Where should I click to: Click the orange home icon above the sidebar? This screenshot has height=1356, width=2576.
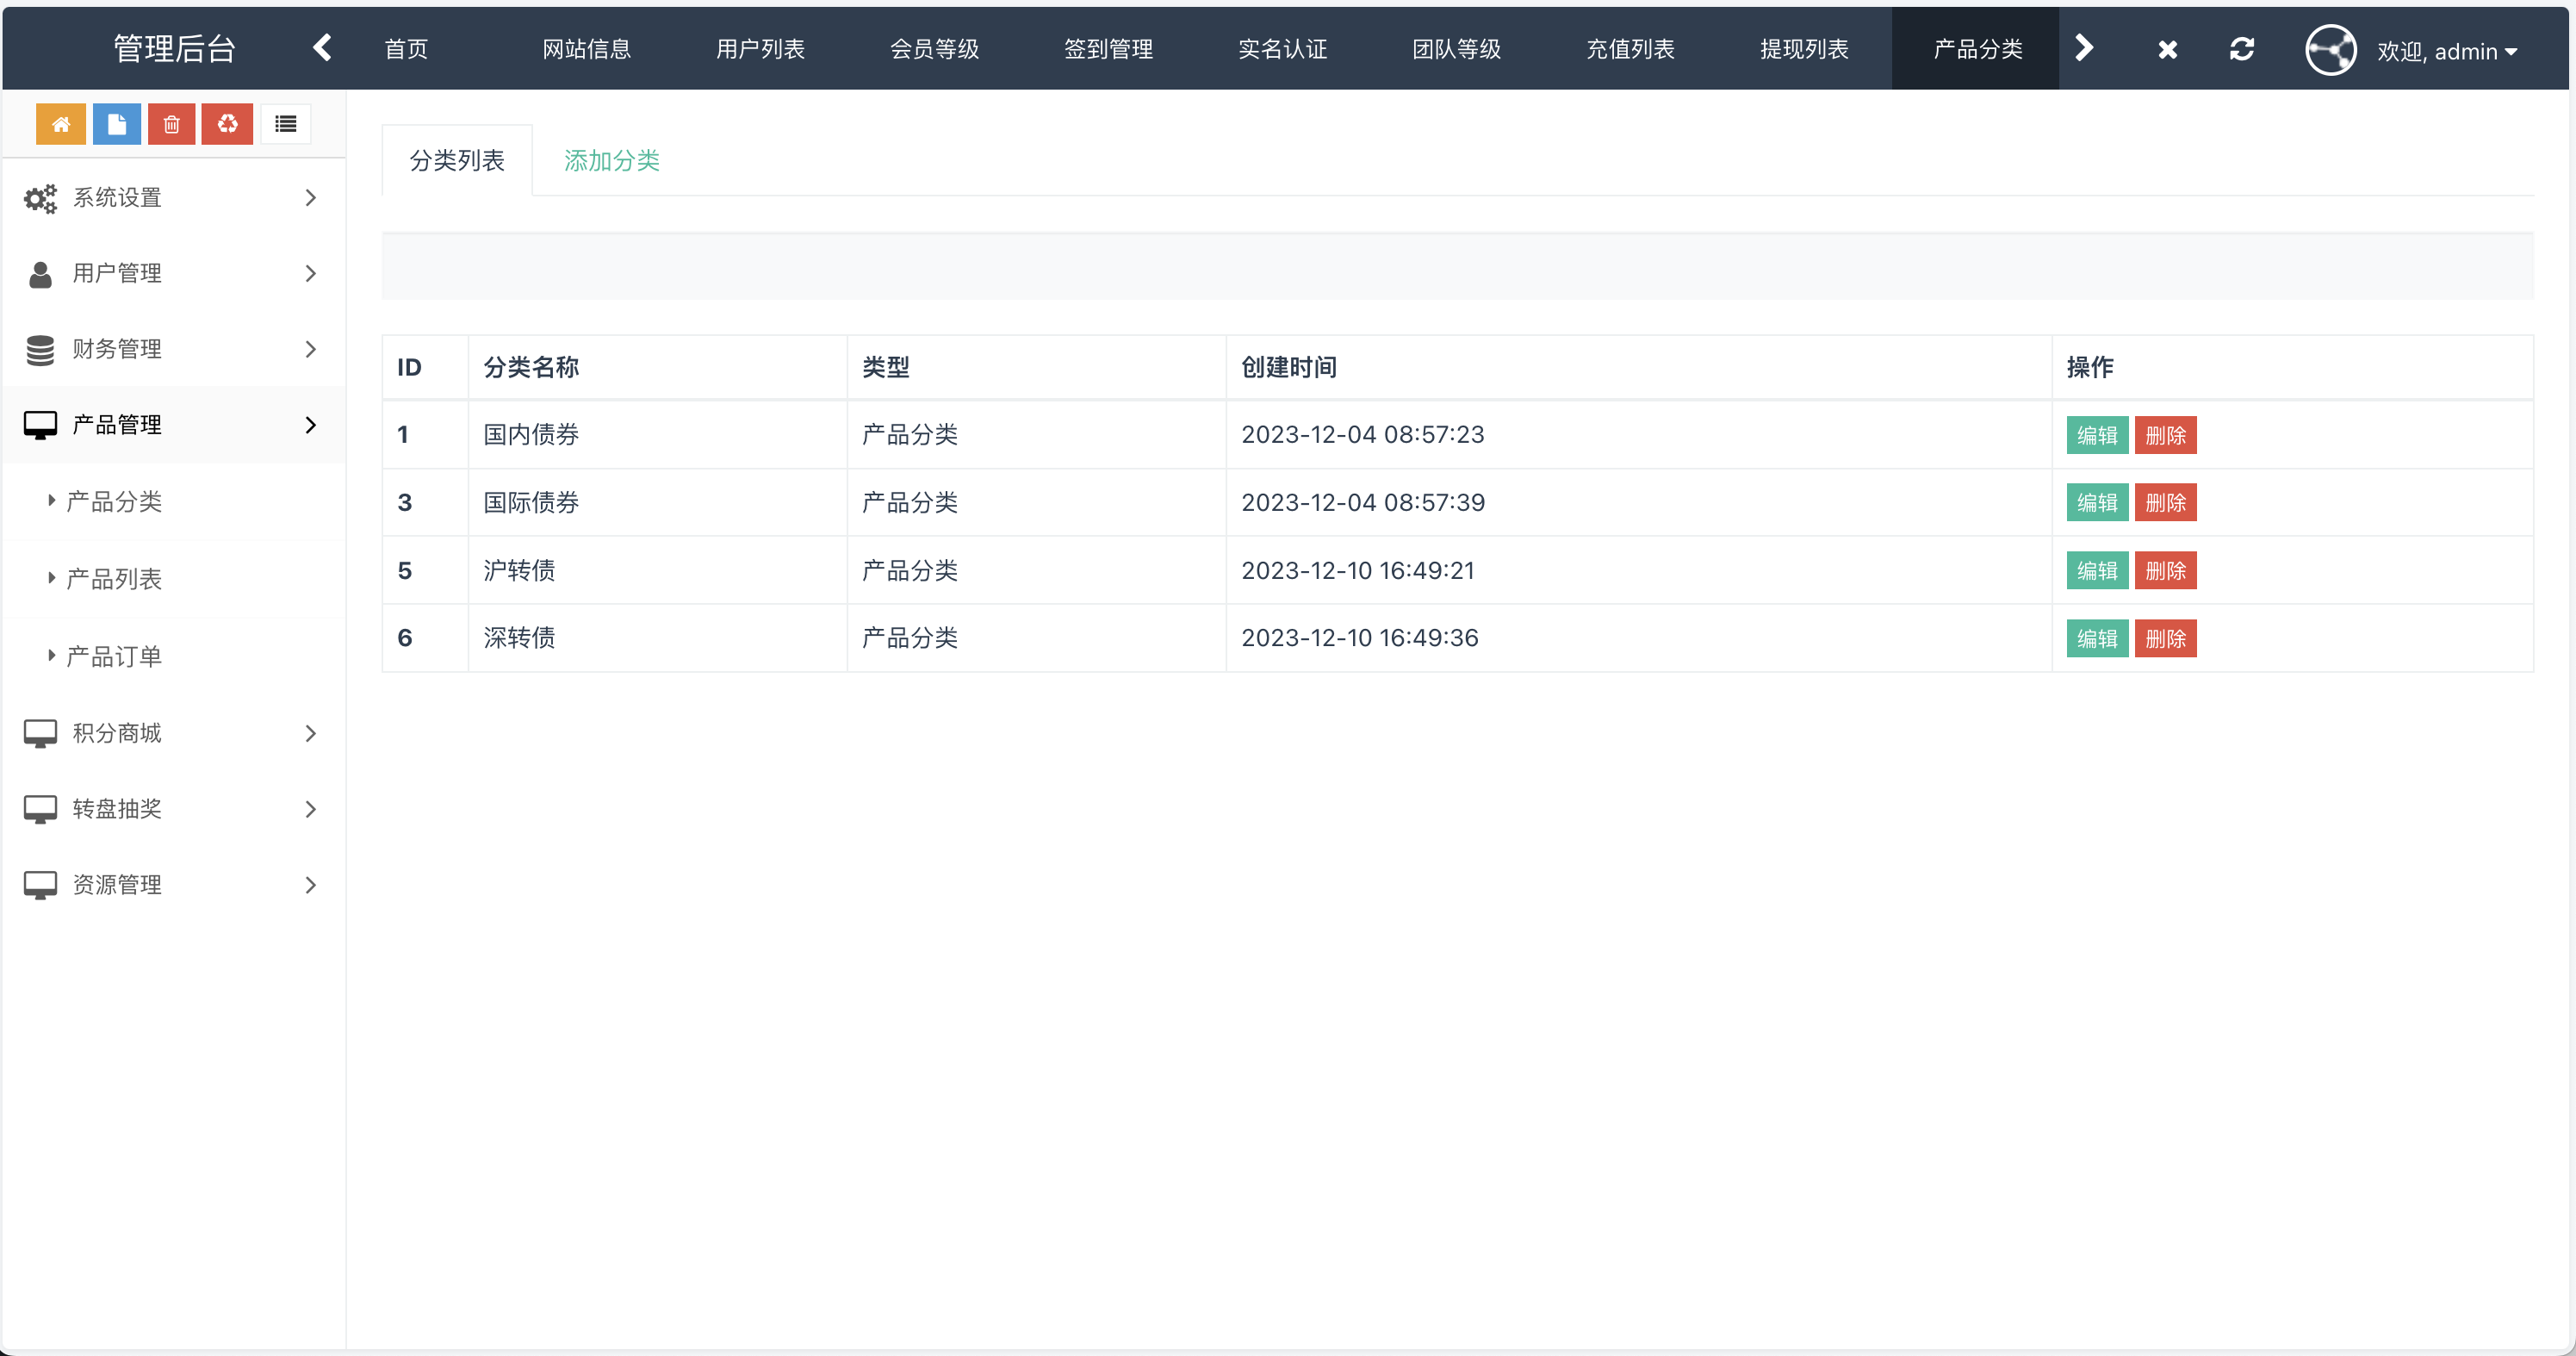[x=60, y=123]
